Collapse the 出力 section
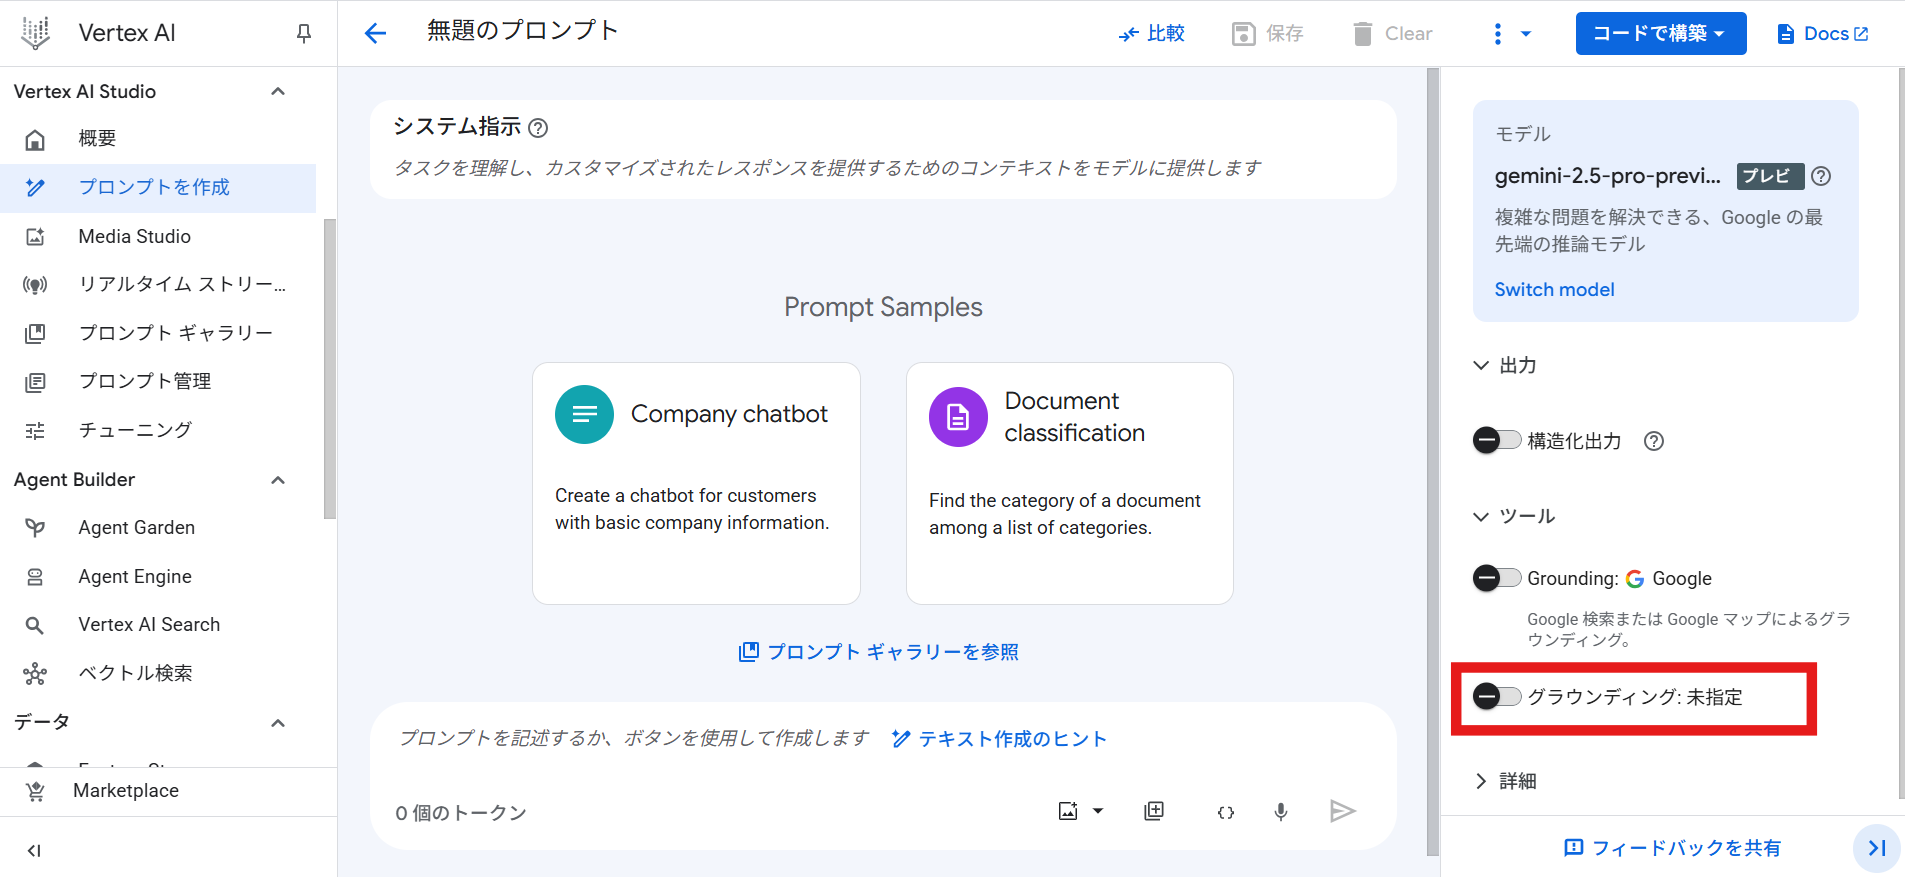Screen dimensions: 1905x877 [x=1481, y=365]
